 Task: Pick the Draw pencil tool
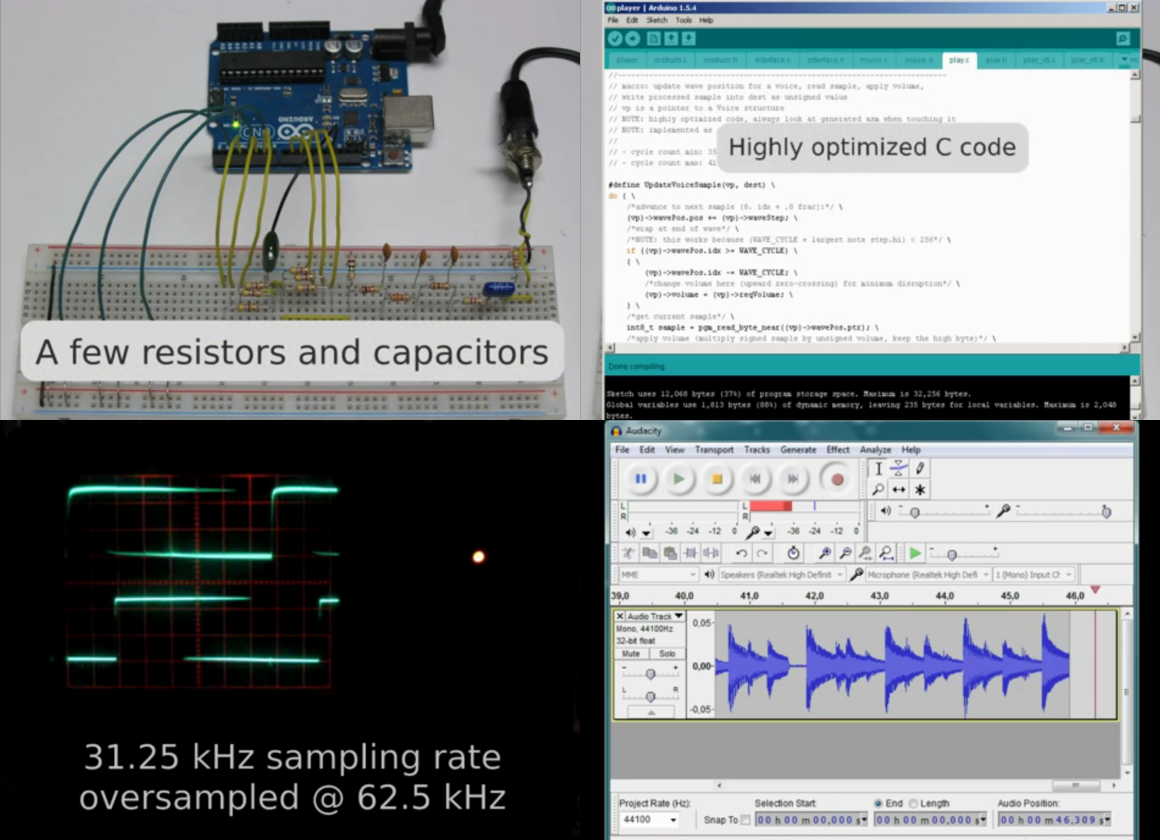coord(920,468)
